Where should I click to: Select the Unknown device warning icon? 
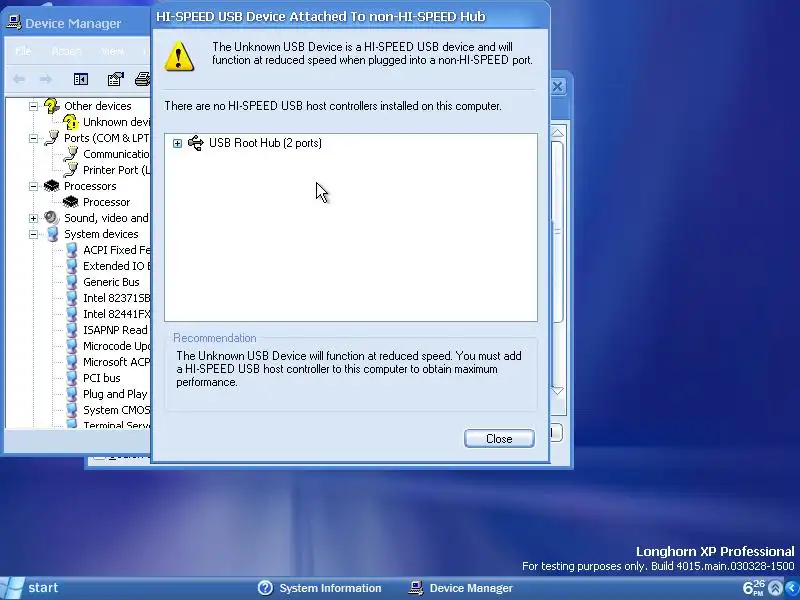(x=71, y=122)
